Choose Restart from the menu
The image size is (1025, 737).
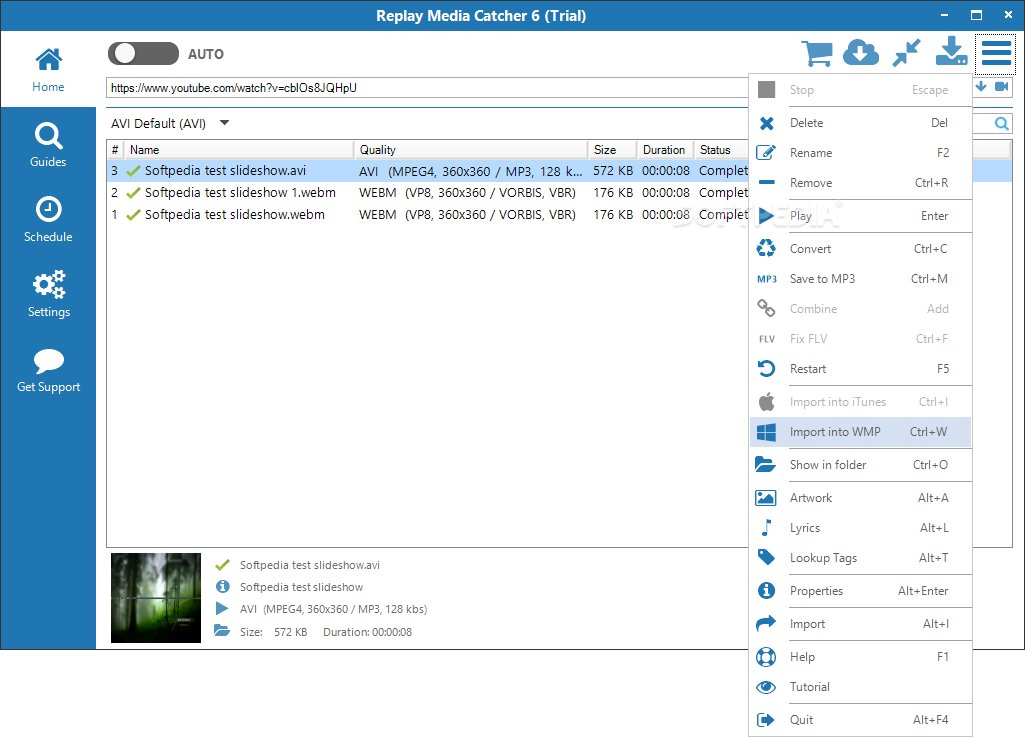(860, 369)
